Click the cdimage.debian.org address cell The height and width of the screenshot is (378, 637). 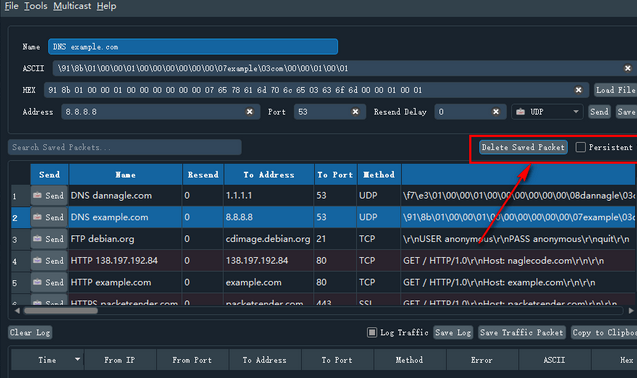269,239
